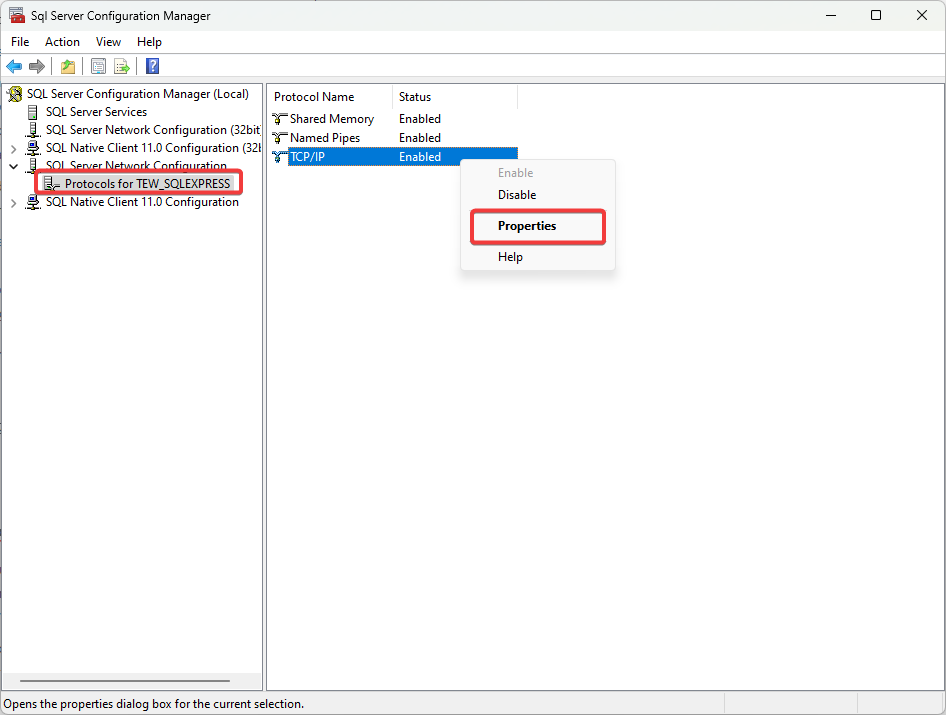Click the Sql Server Configuration Manager title icon

point(16,15)
